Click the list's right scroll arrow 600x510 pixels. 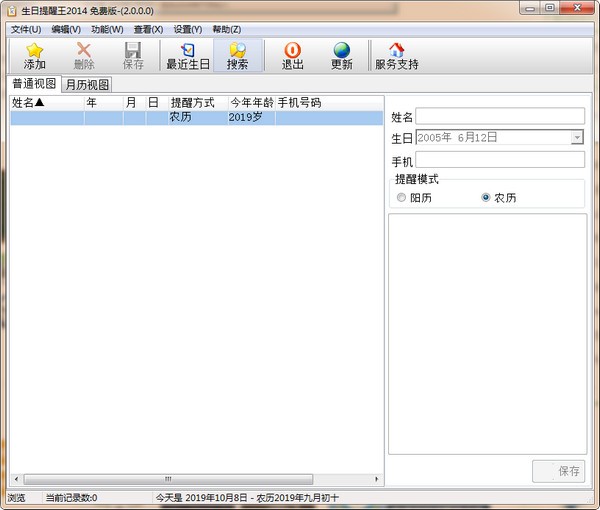pos(377,479)
